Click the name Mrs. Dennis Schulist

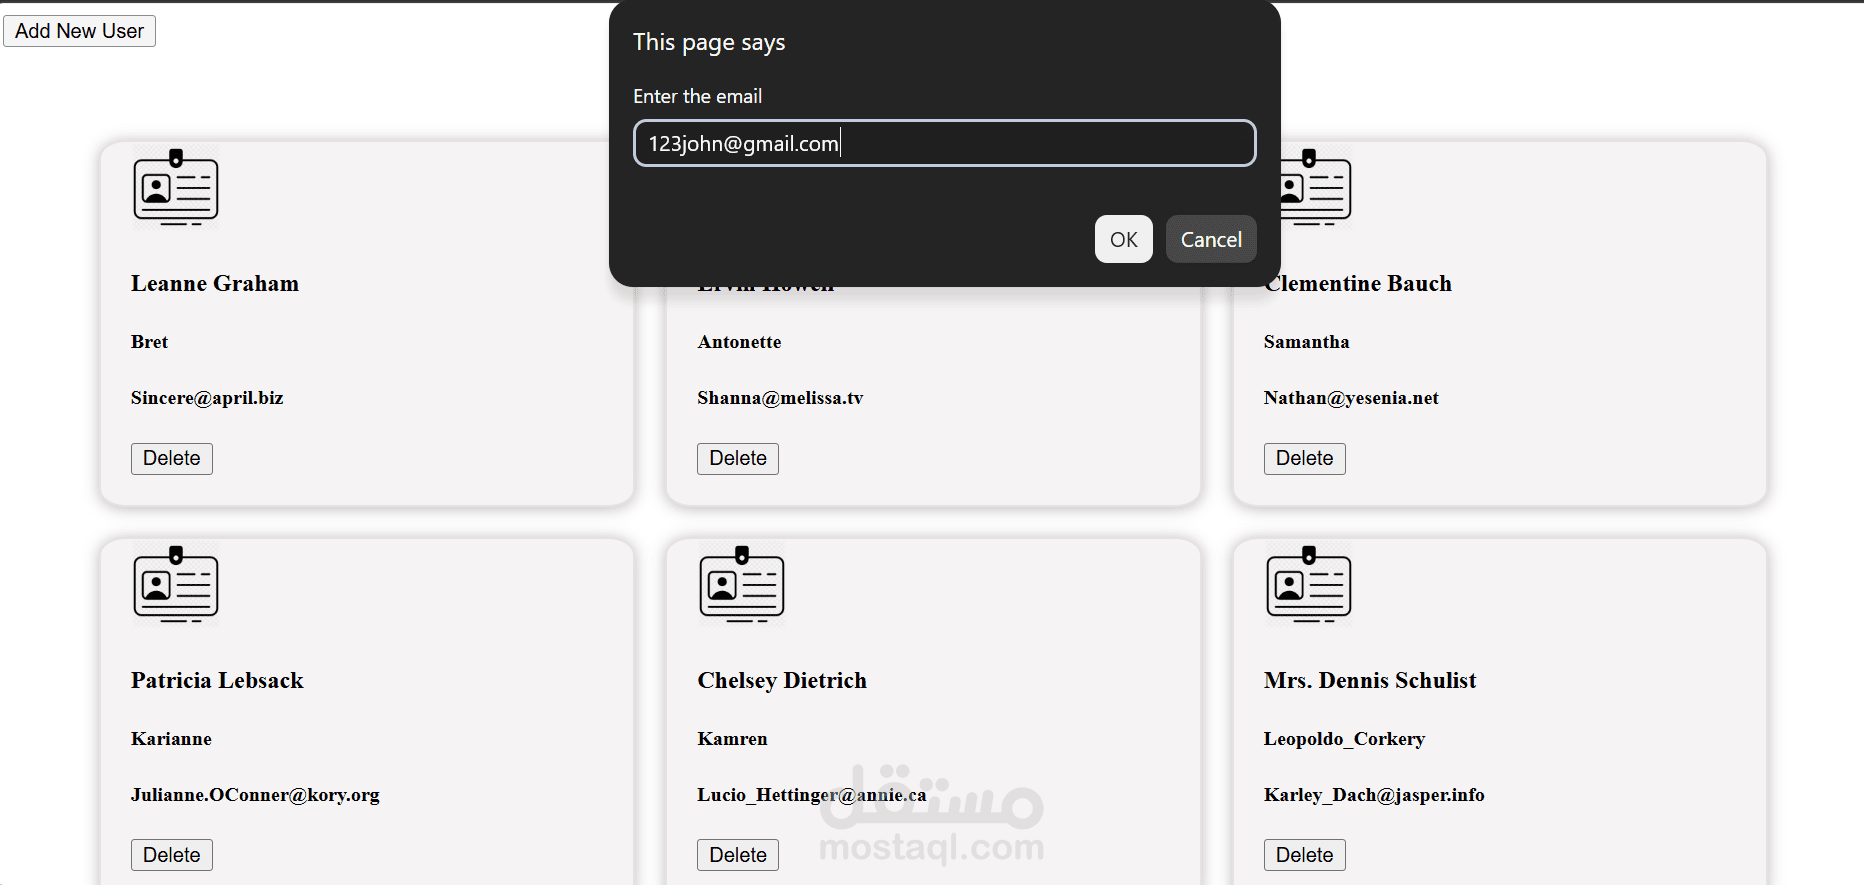[x=1370, y=681]
